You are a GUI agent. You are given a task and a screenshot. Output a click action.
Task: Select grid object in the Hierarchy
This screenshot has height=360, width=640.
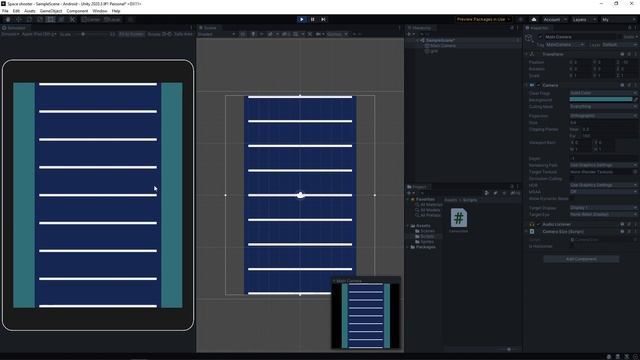coord(432,51)
